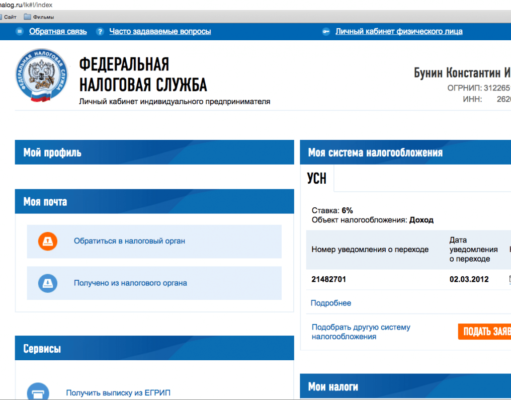The image size is (511, 400).
Task: Click the arrow icon beside Личный кабинет физического лица
Action: pos(326,32)
